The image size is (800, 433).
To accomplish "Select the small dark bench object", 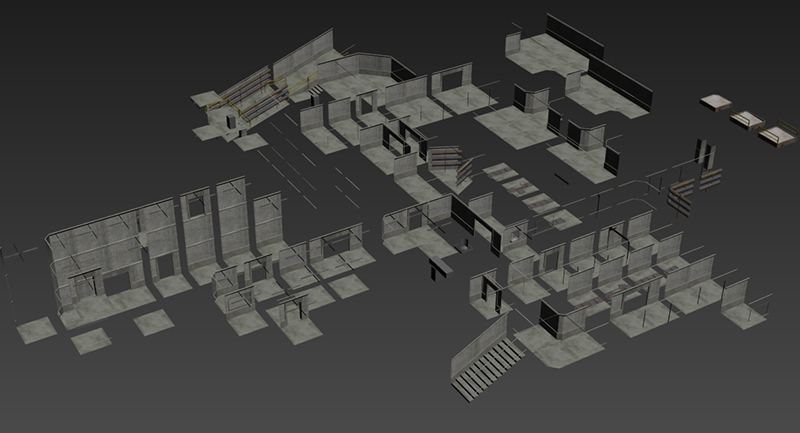I will point(441,267).
